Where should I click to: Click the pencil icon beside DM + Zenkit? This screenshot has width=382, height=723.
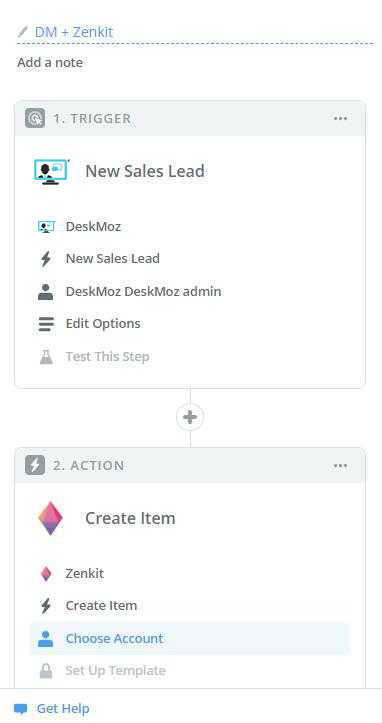pyautogui.click(x=22, y=32)
